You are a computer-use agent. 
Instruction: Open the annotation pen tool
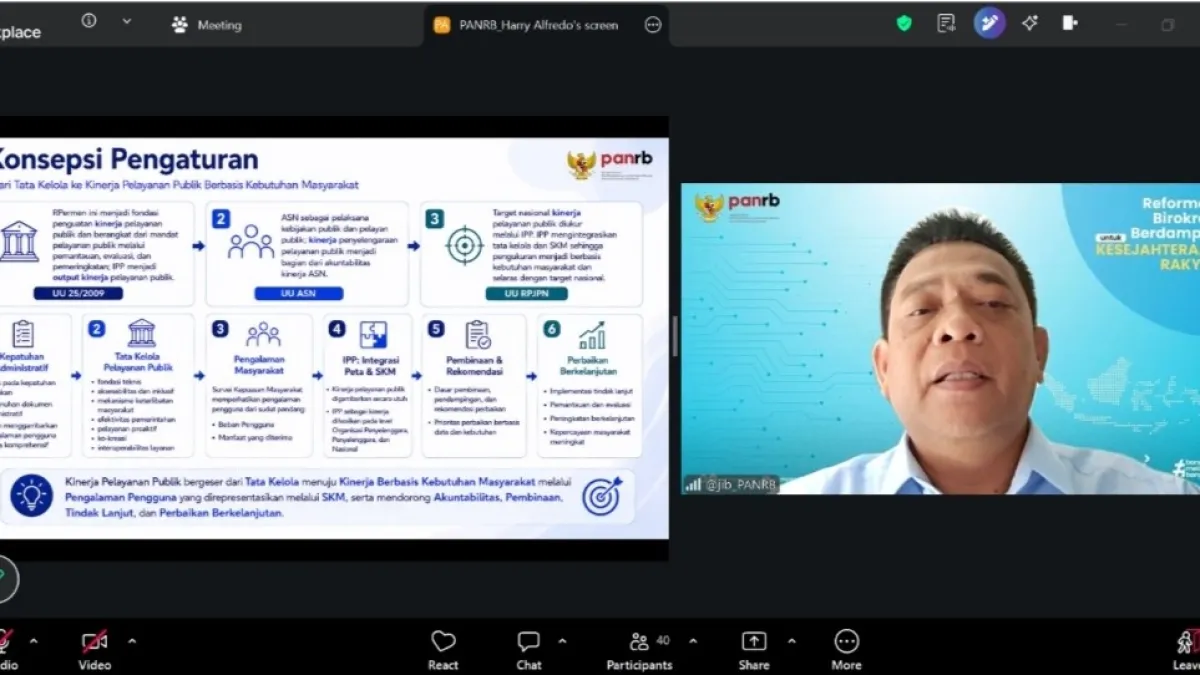pos(990,23)
